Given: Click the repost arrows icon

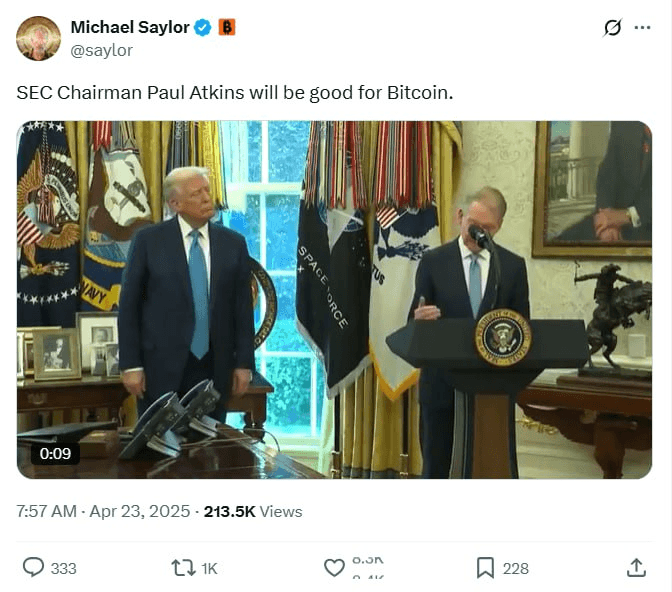Looking at the screenshot, I should point(183,568).
